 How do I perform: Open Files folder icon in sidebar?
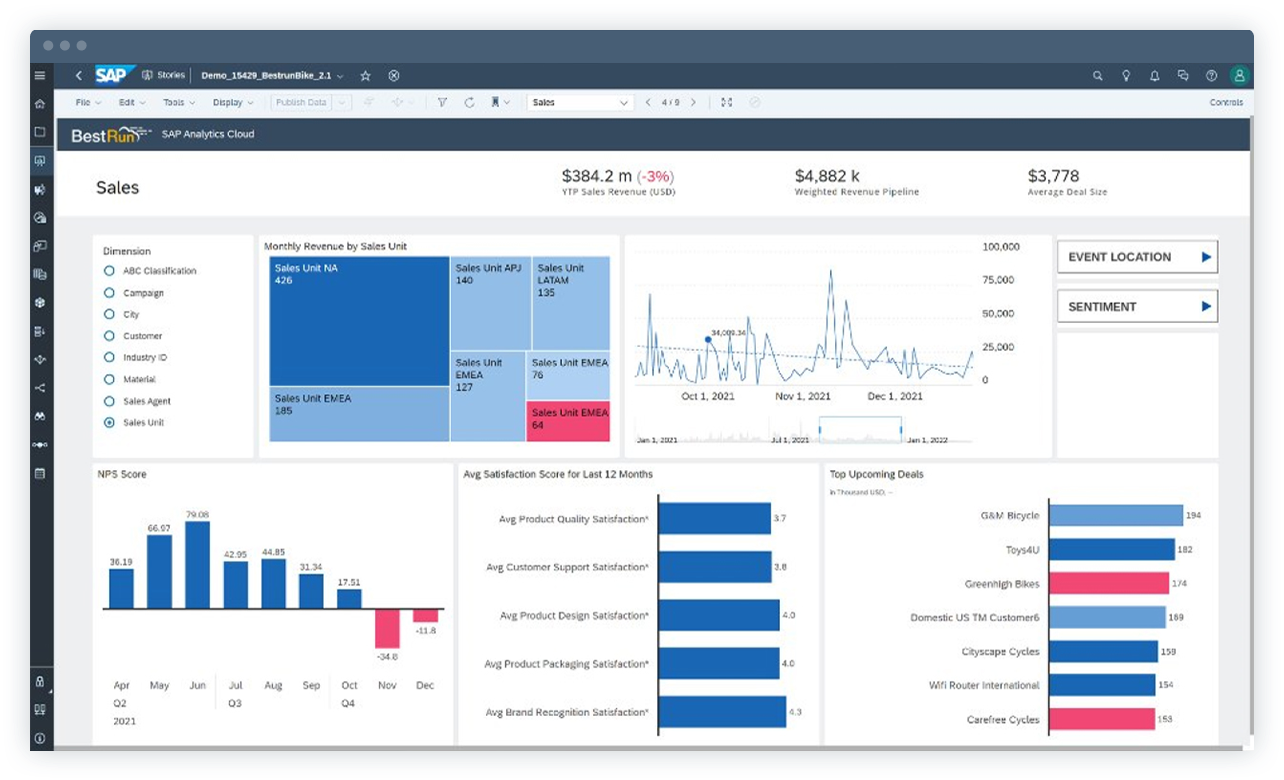coord(40,131)
